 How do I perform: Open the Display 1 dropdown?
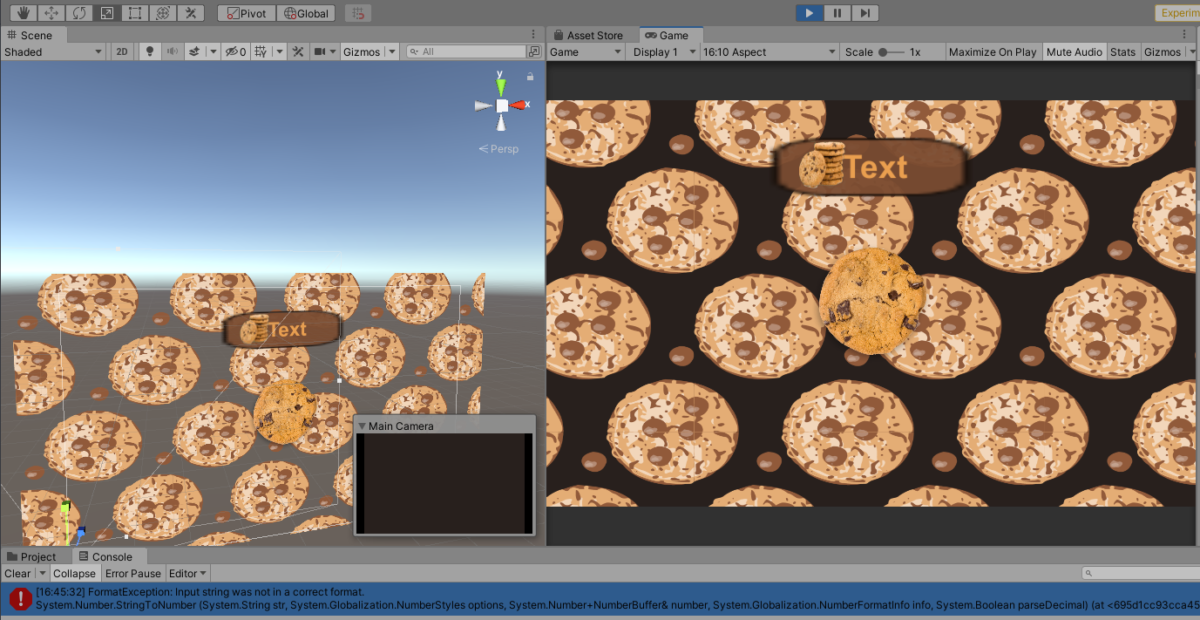tap(662, 51)
